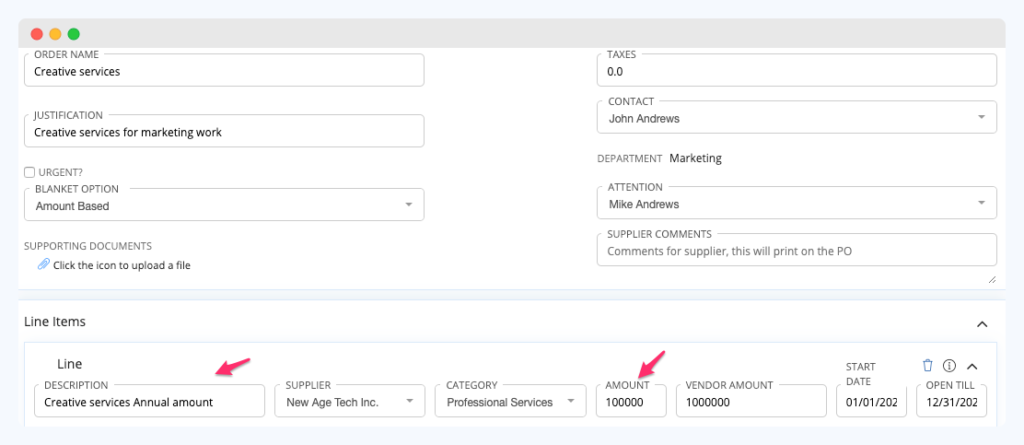The image size is (1024, 445).
Task: Click the Vendor Amount field
Action: click(x=751, y=401)
